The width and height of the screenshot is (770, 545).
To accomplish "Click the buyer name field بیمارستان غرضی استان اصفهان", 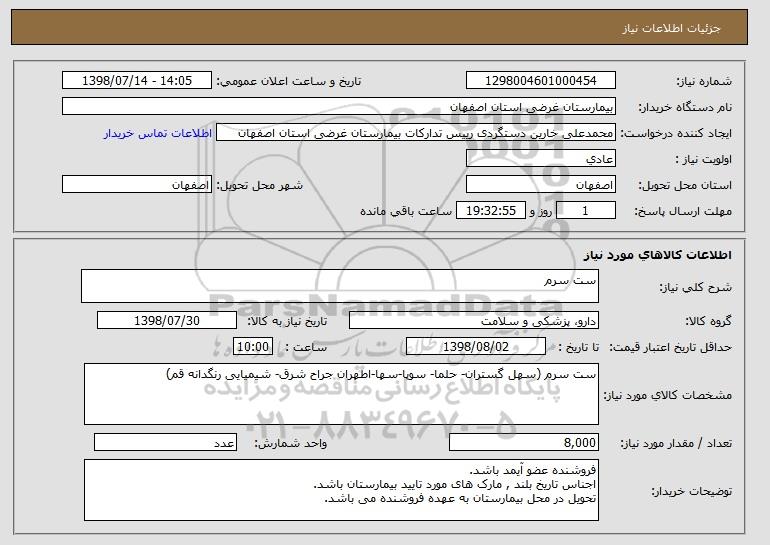I will 339,107.
